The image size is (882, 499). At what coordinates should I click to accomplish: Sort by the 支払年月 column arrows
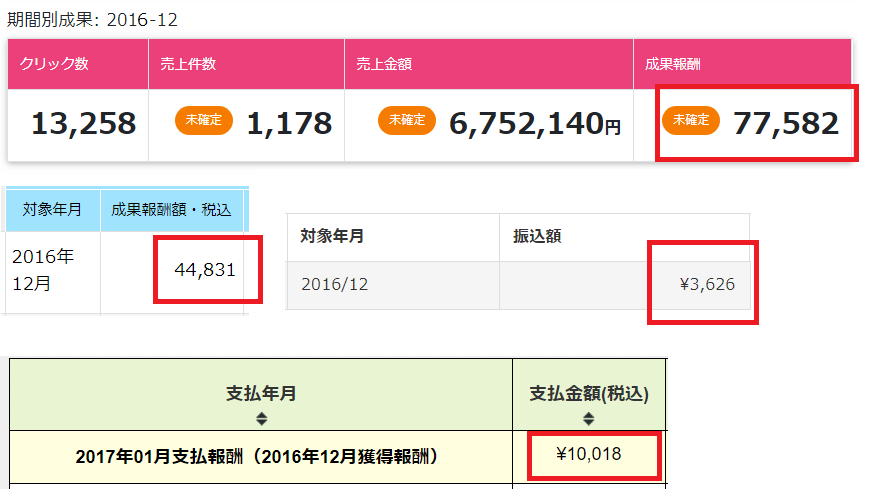coord(261,418)
